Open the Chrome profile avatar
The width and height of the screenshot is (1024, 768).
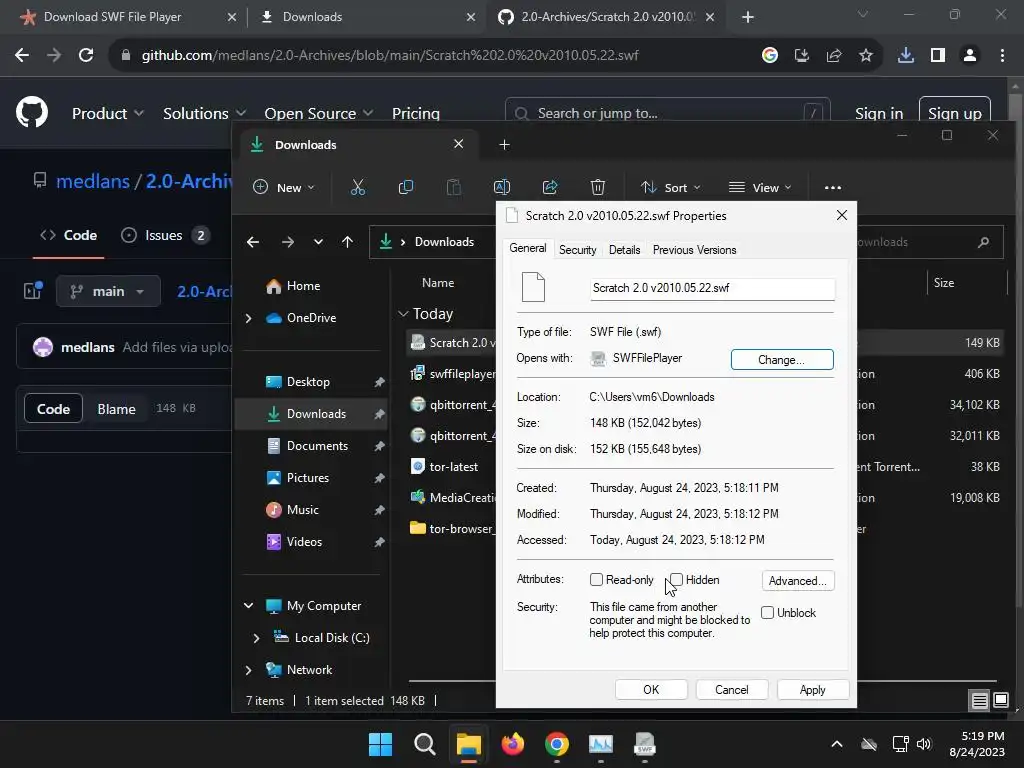970,55
